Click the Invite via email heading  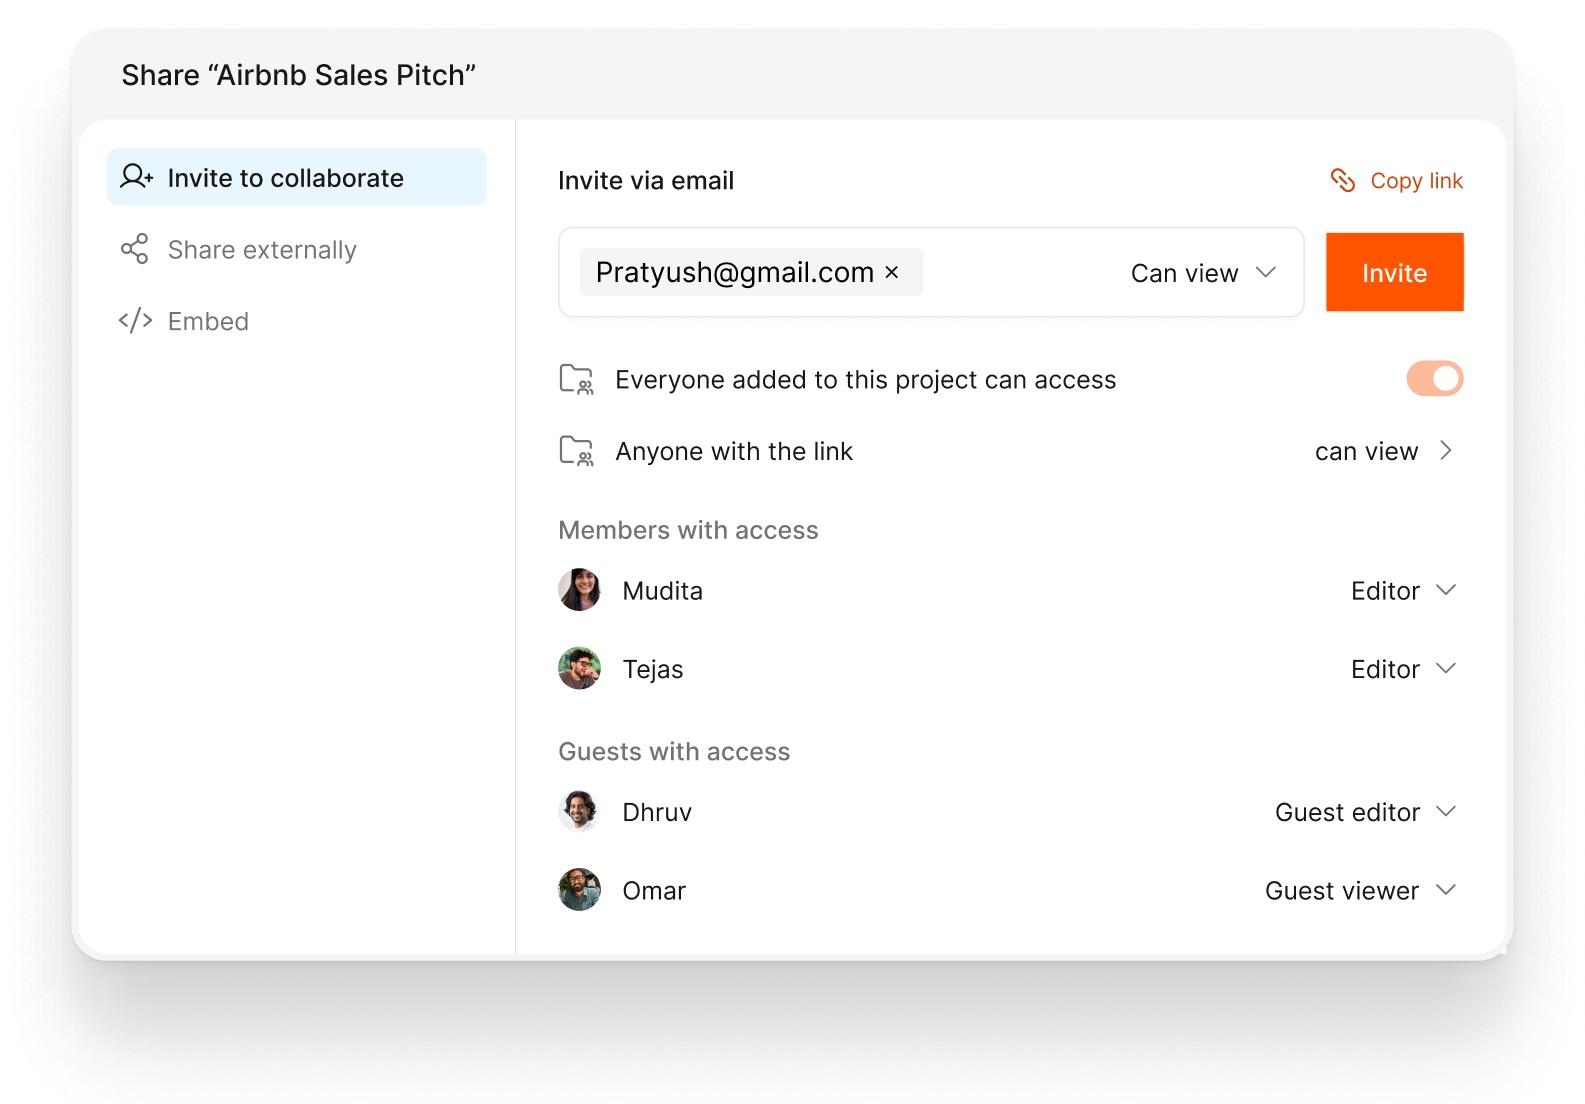tap(646, 181)
